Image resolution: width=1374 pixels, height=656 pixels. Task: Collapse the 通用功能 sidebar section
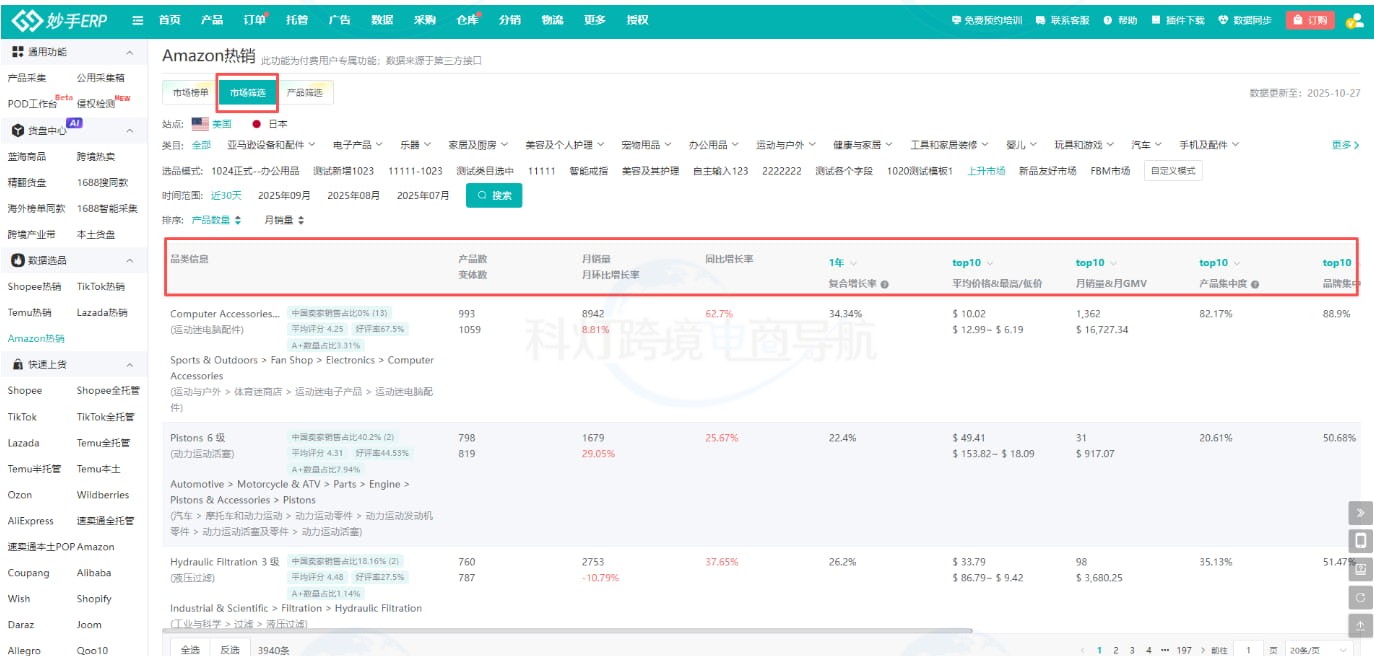(x=129, y=52)
